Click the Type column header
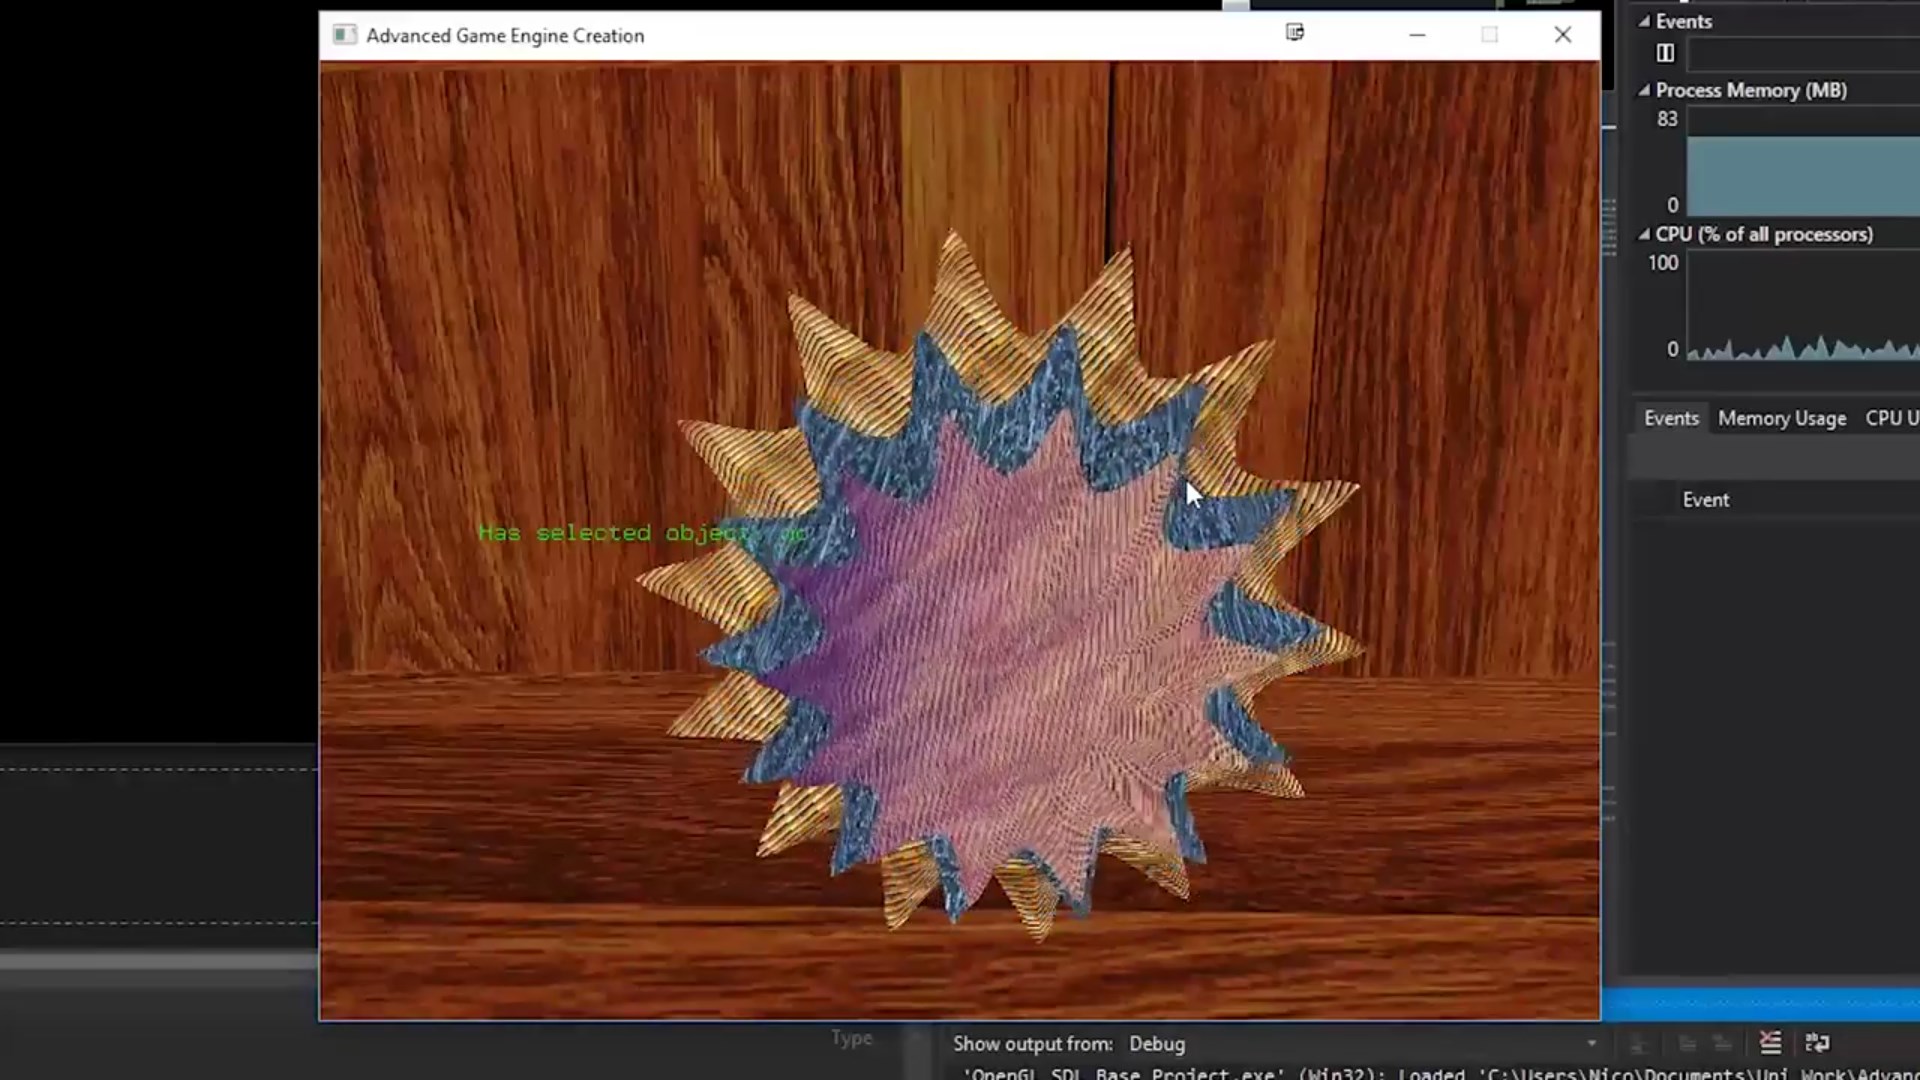1920x1080 pixels. (x=851, y=1038)
